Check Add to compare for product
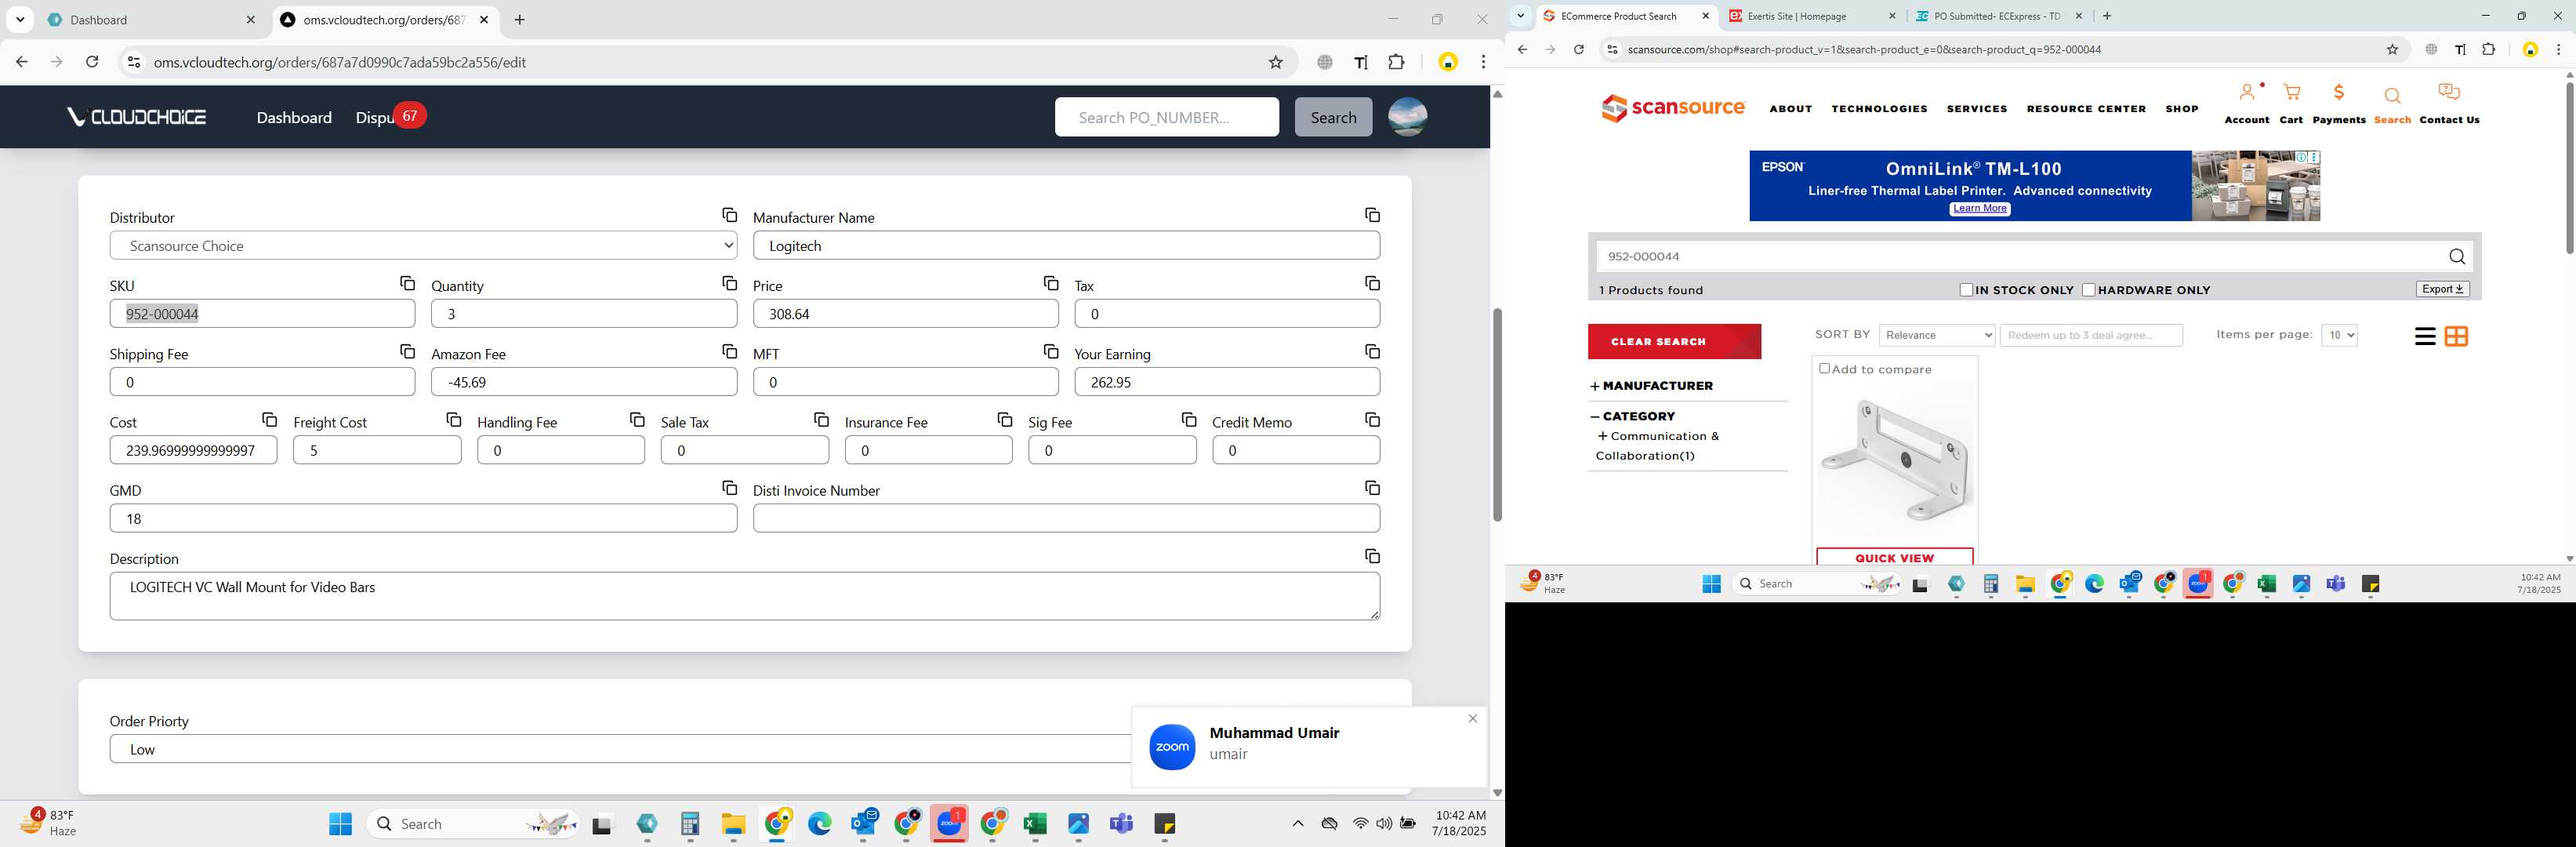Viewport: 2576px width, 847px height. click(1824, 369)
